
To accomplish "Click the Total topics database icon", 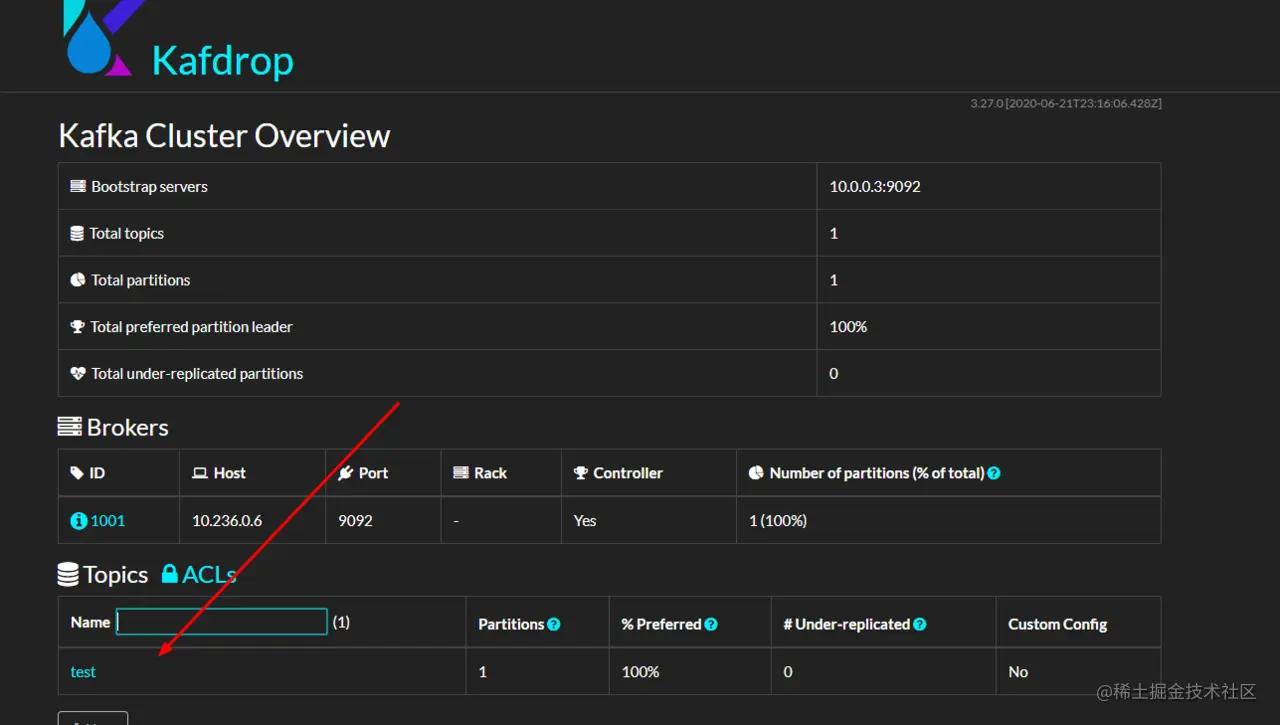I will pyautogui.click(x=77, y=233).
